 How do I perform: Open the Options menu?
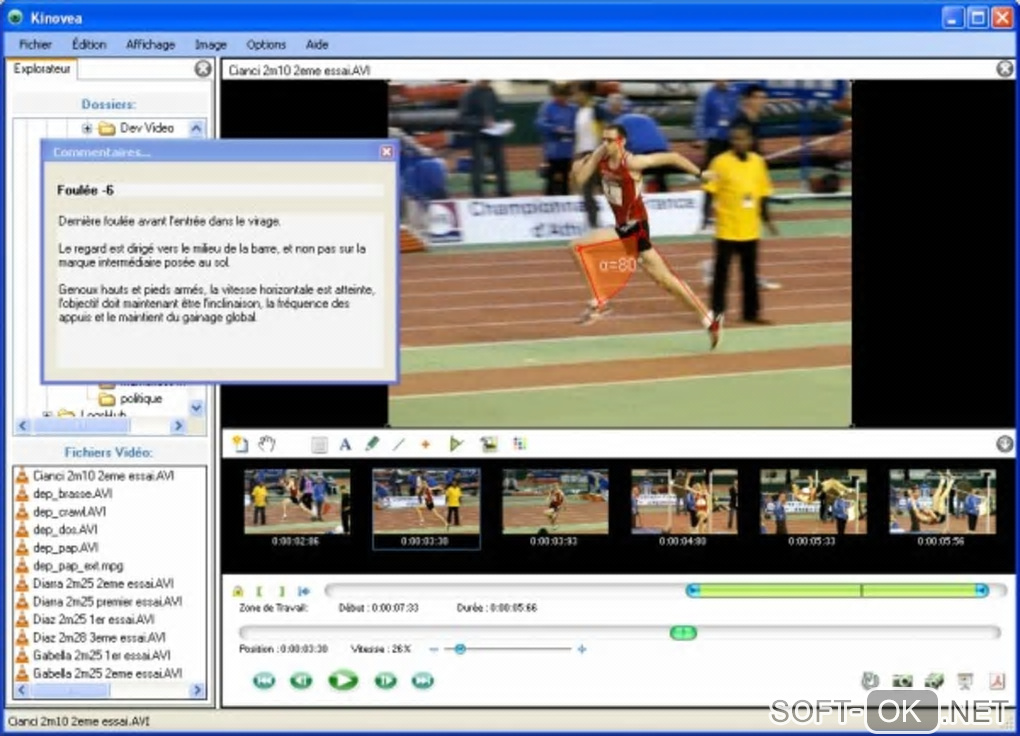coord(266,44)
